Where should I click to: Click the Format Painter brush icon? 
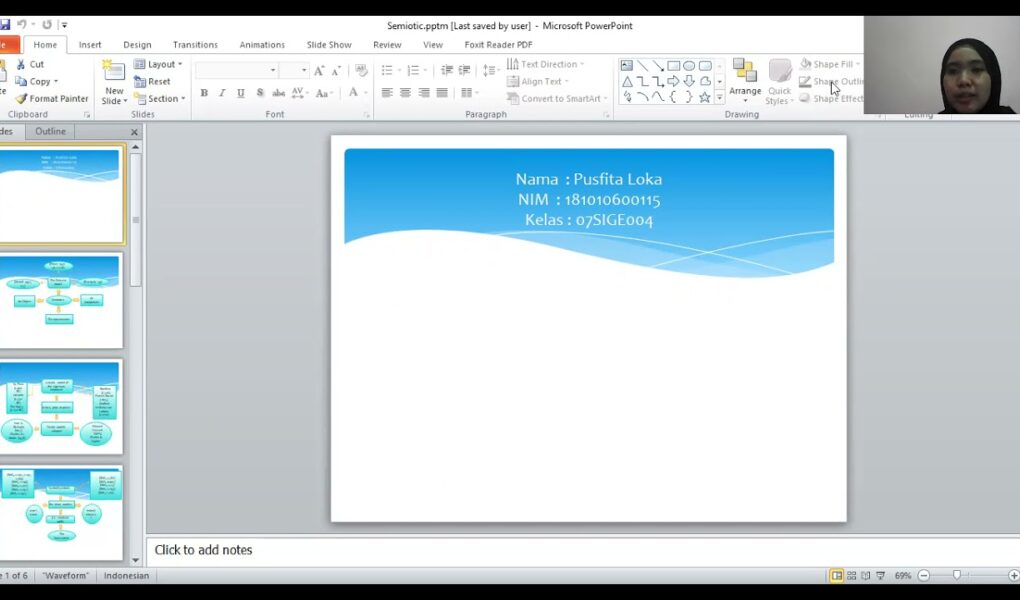pyautogui.click(x=21, y=99)
